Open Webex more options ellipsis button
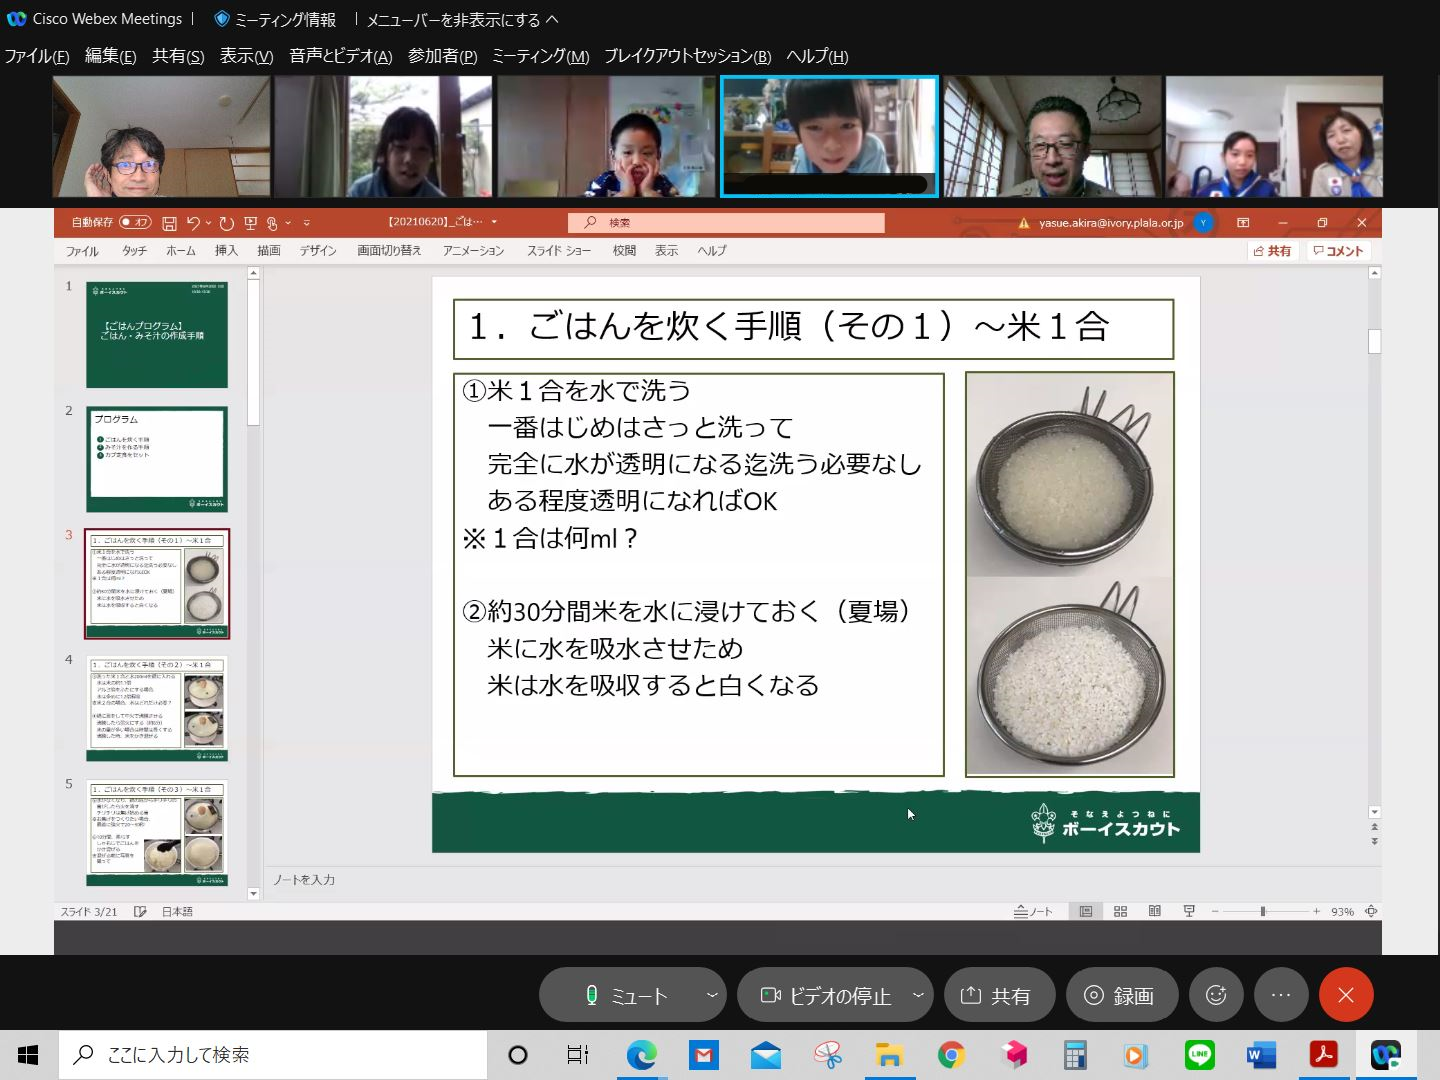Viewport: 1440px width, 1080px height. click(x=1281, y=995)
